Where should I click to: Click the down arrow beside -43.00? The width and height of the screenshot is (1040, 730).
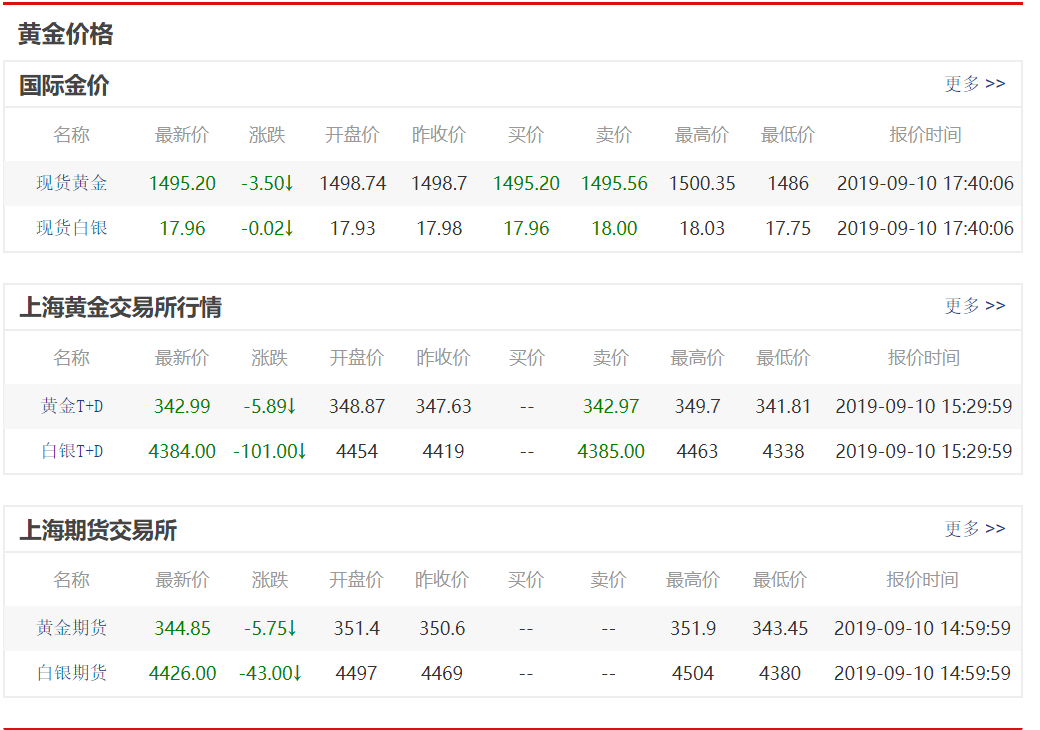[x=296, y=674]
